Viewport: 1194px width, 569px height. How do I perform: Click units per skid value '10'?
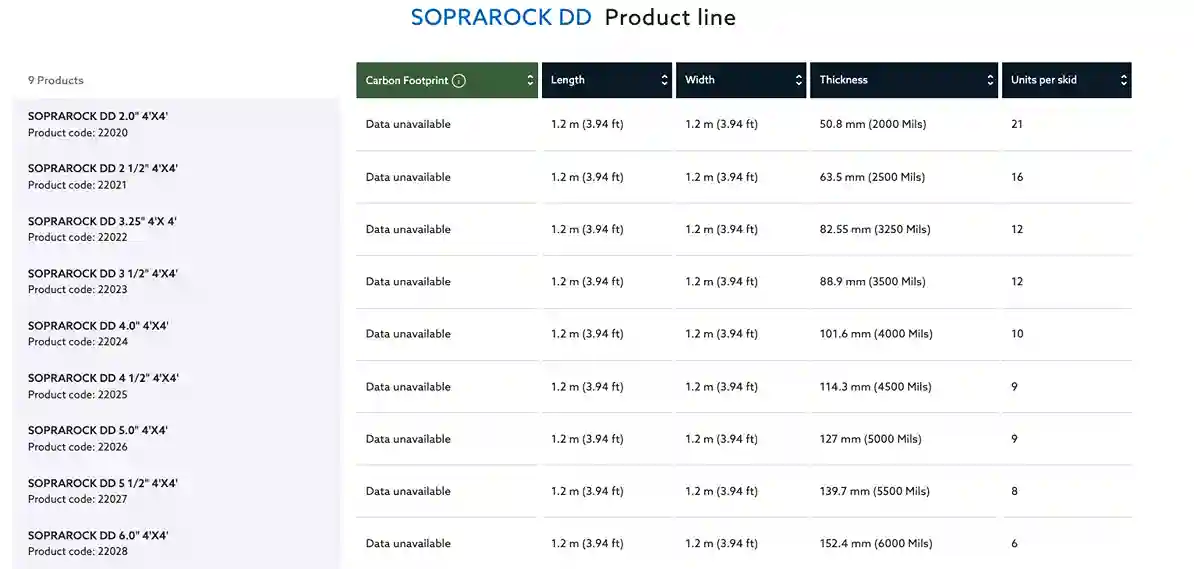pyautogui.click(x=1017, y=334)
